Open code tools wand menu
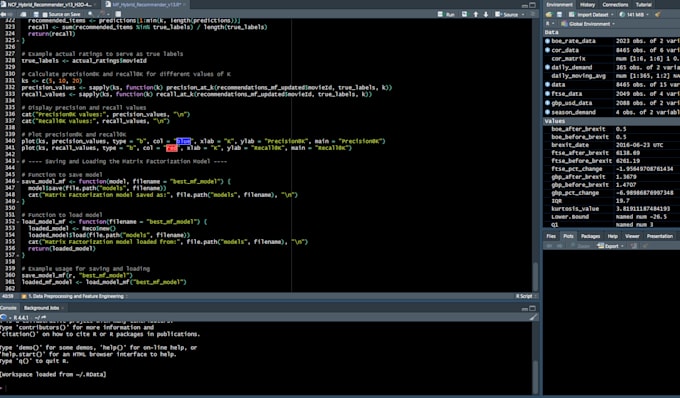Screen dimensions: 680x398 click(x=104, y=14)
